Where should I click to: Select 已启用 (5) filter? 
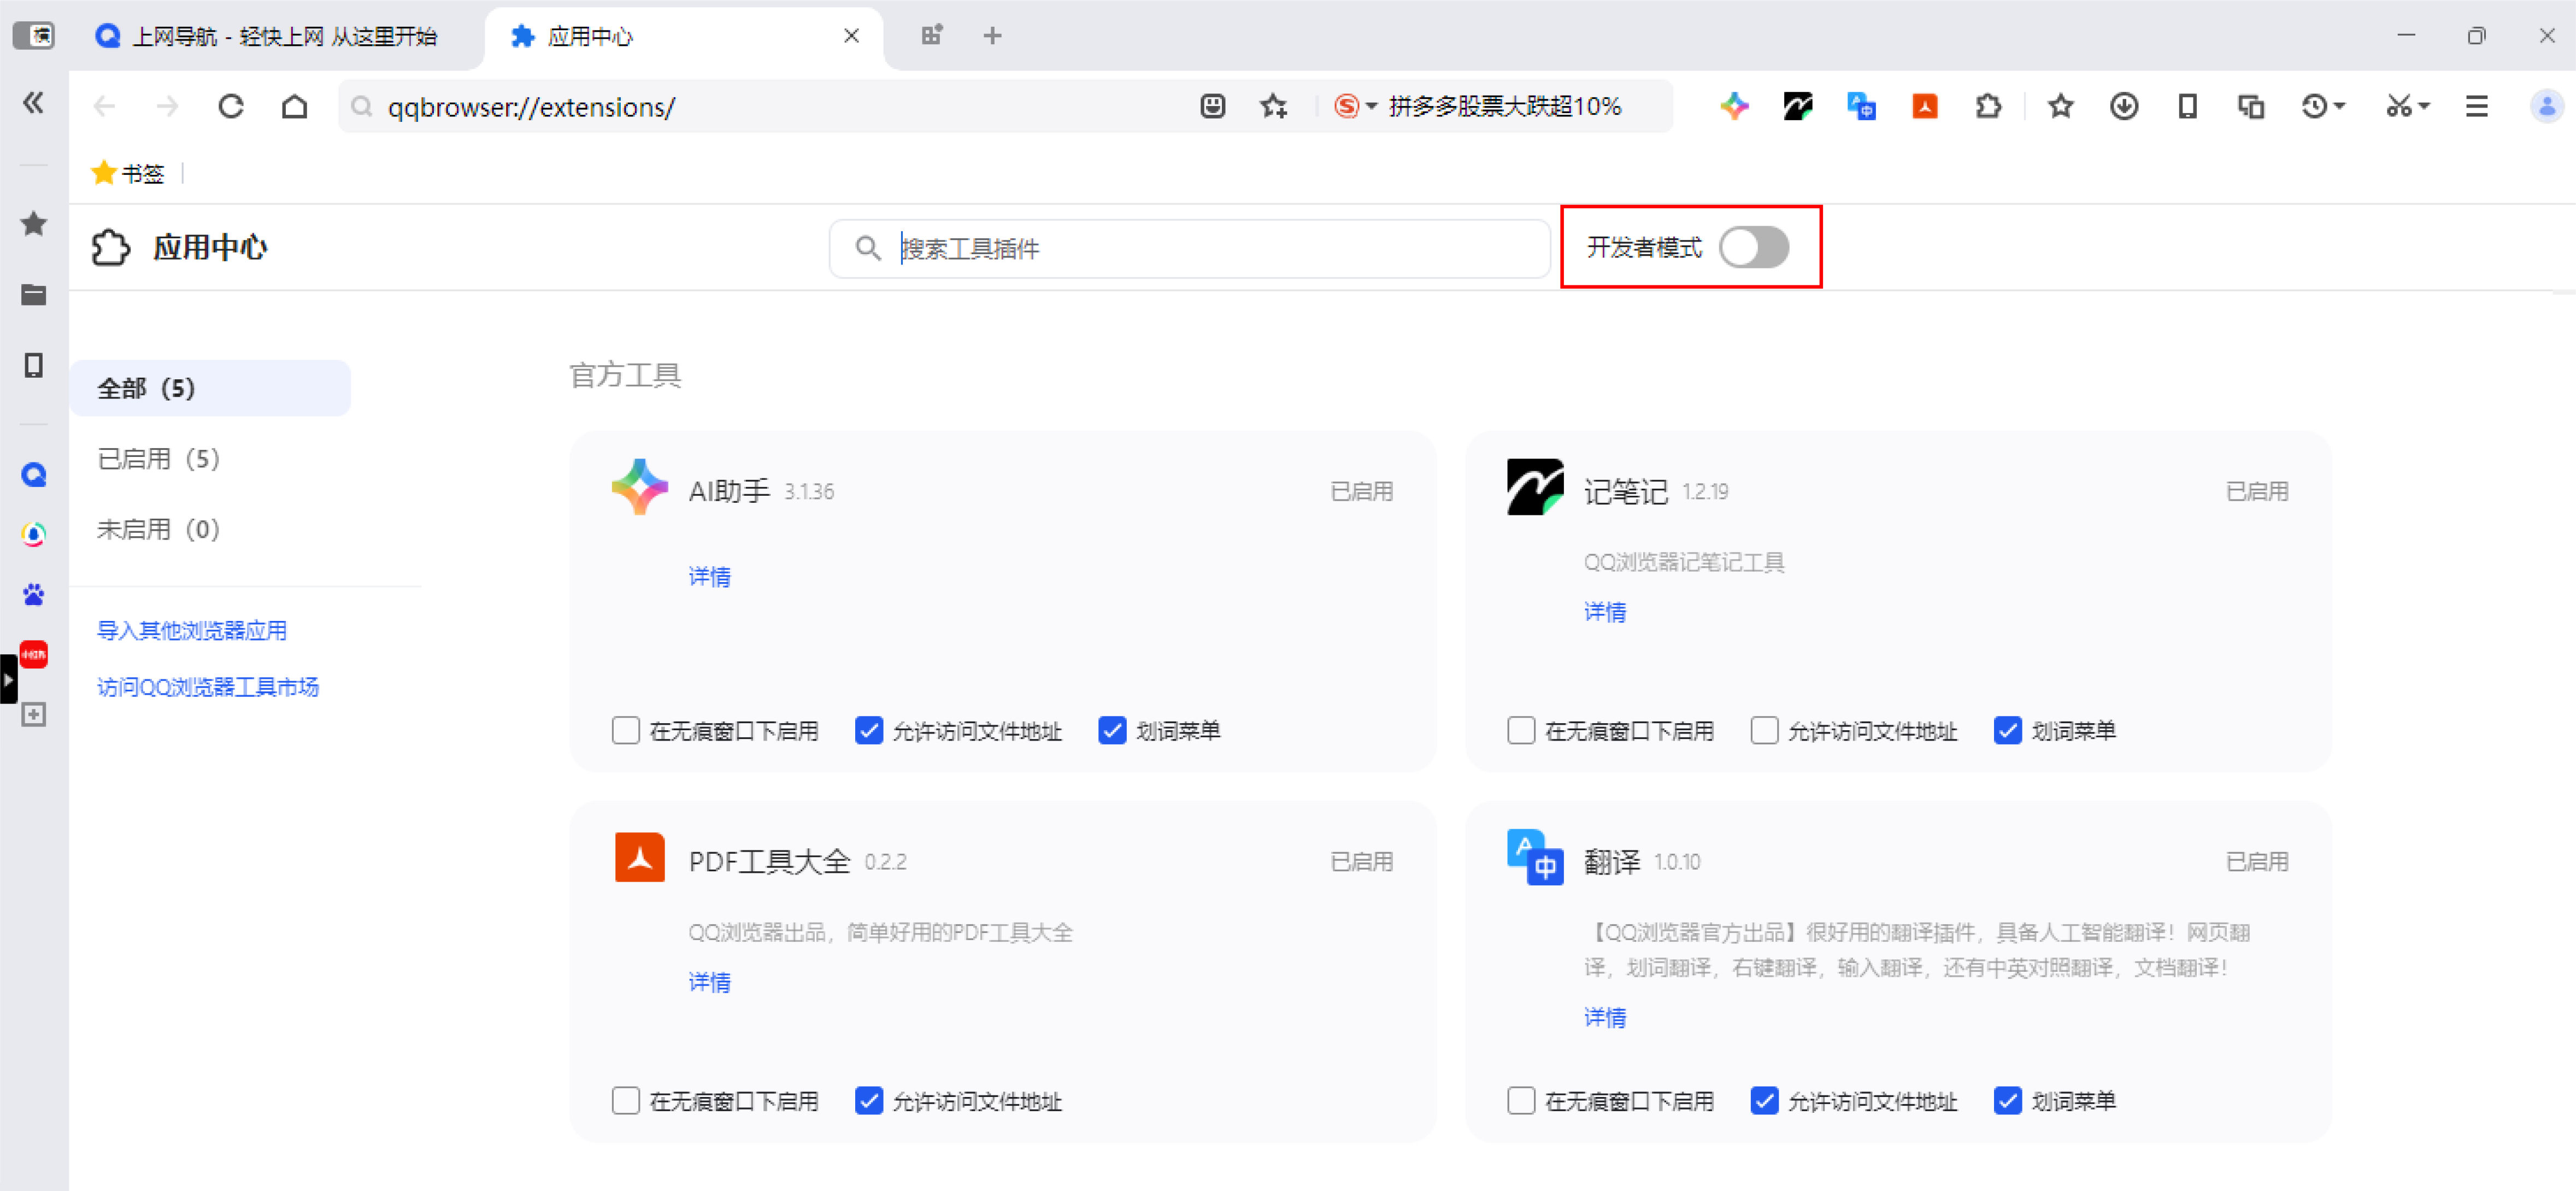tap(158, 459)
